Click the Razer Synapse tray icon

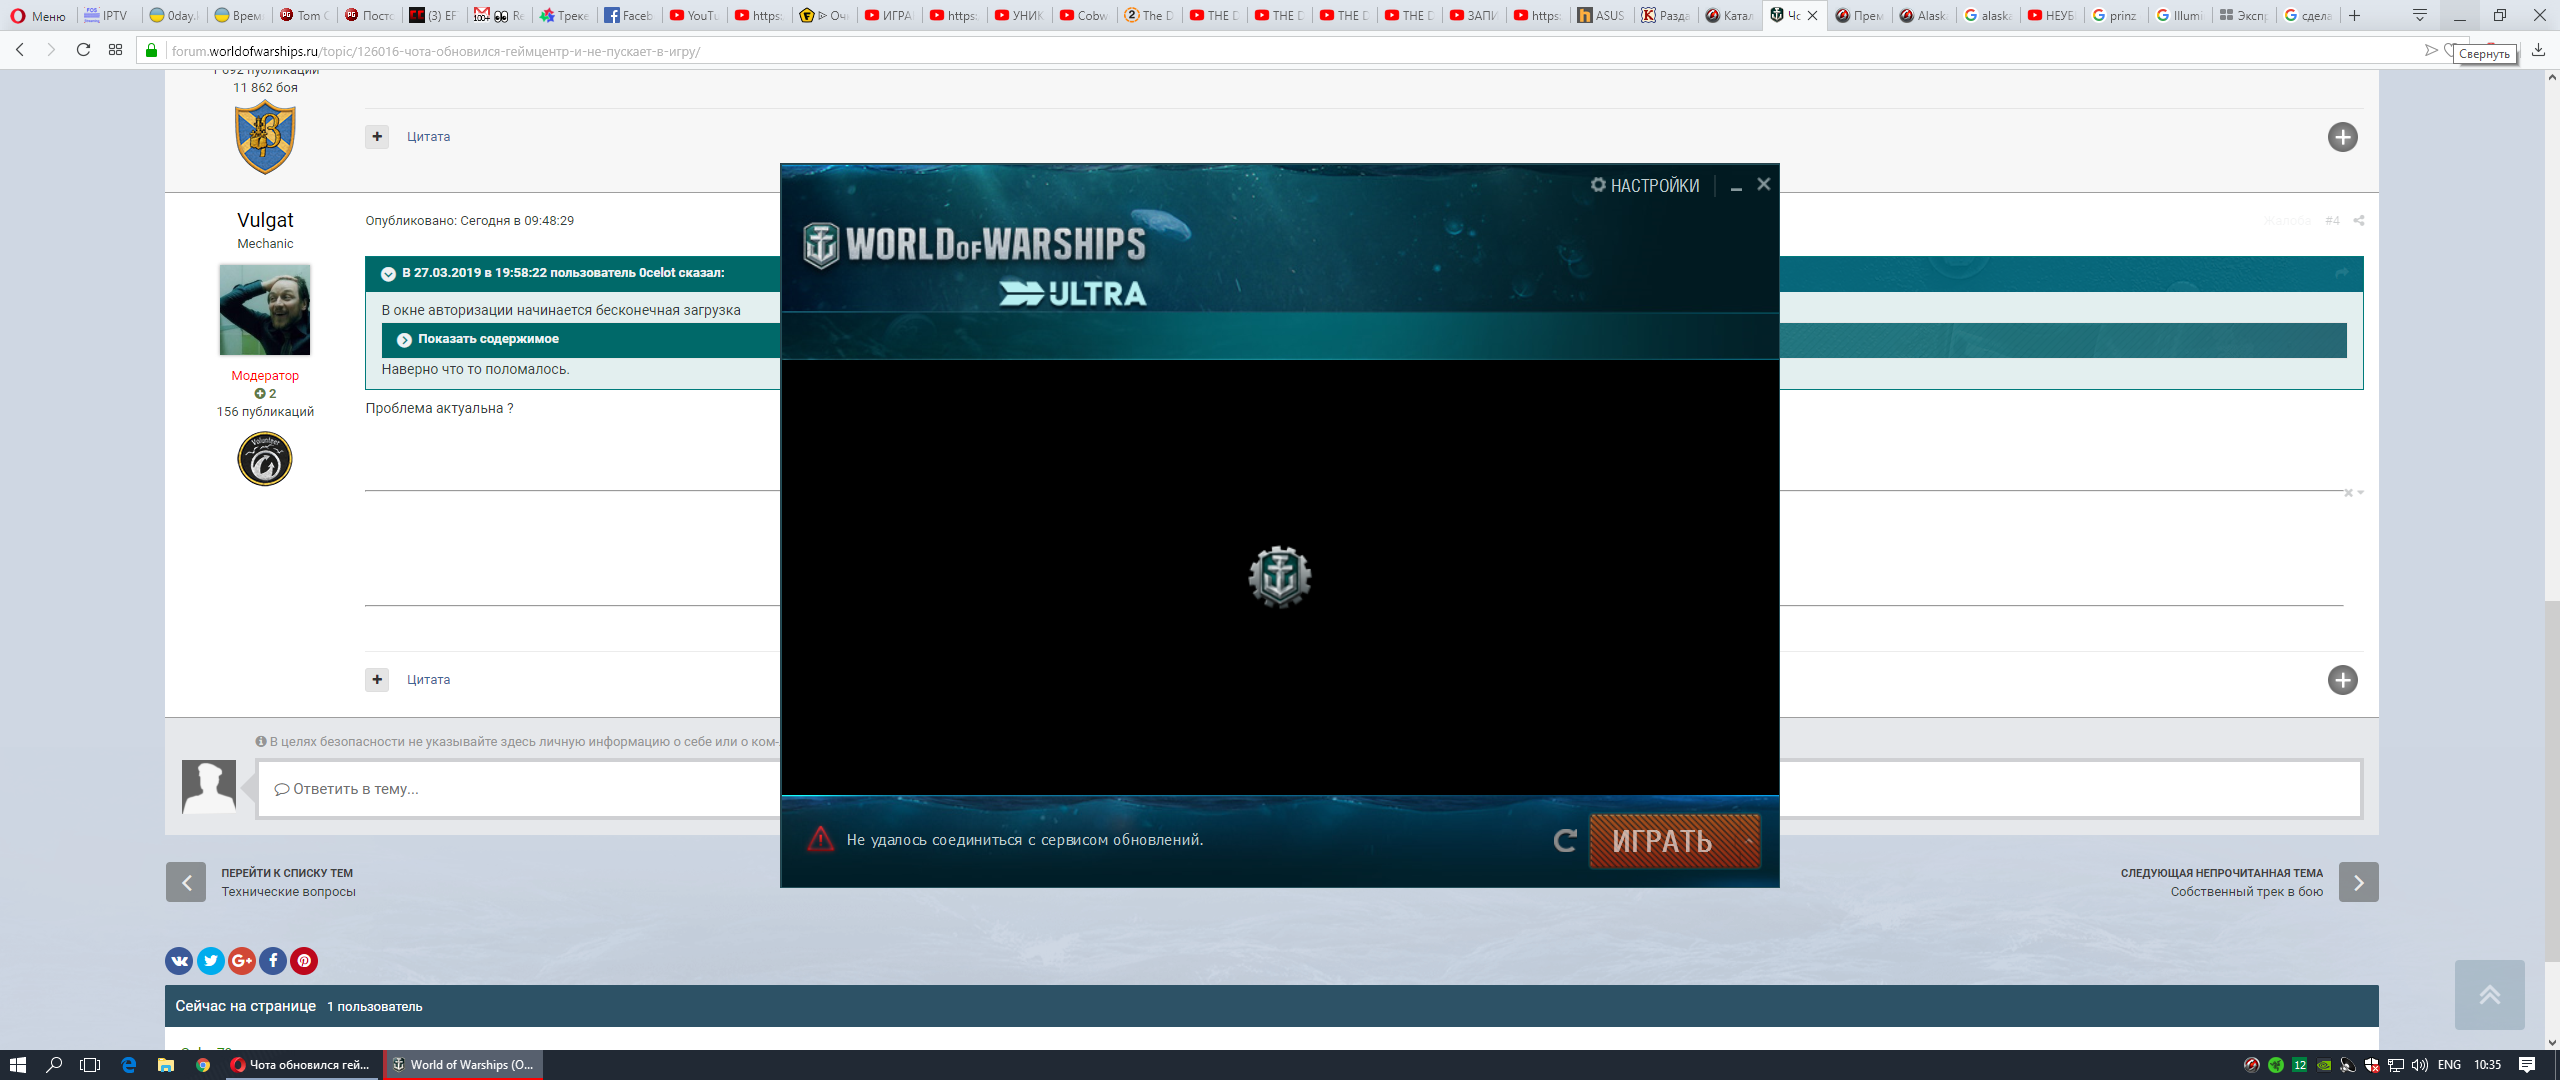pos(2276,1065)
